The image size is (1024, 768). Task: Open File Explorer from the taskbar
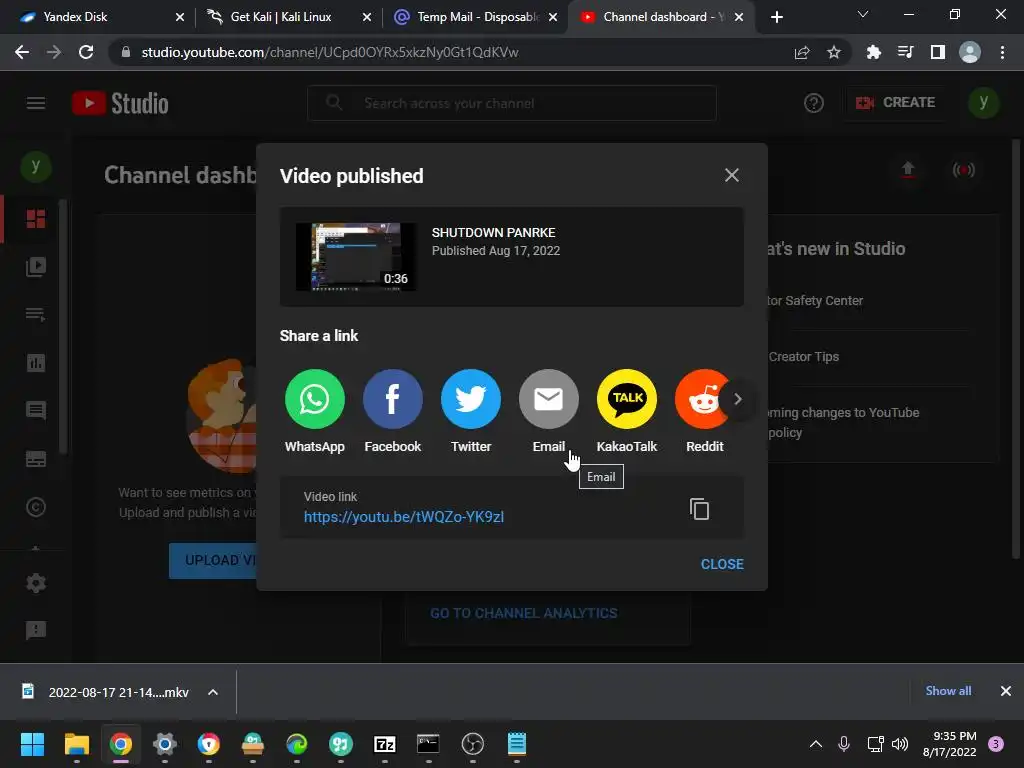pyautogui.click(x=76, y=744)
